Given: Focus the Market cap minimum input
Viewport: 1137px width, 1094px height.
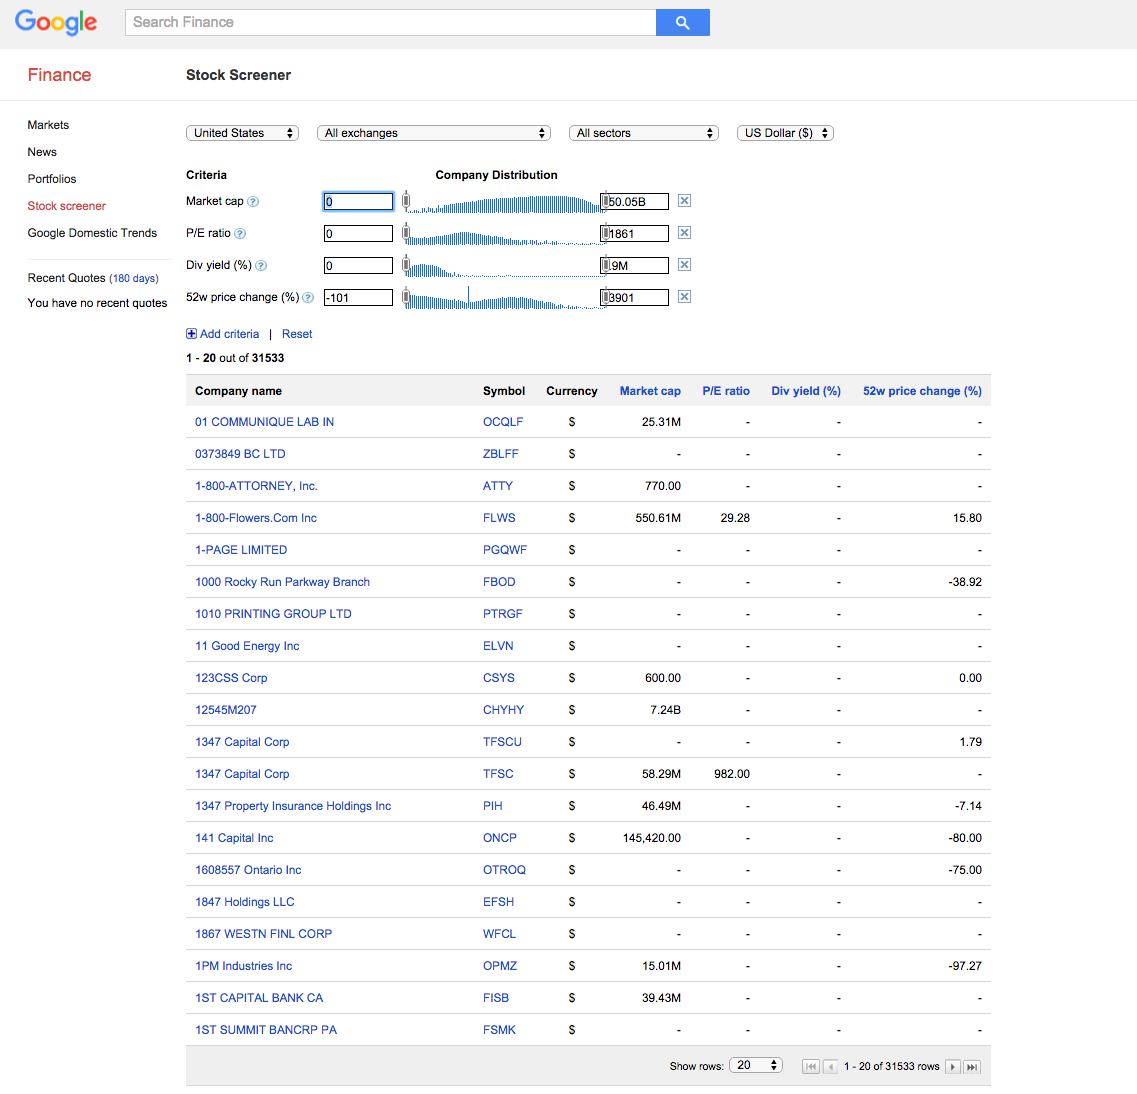Looking at the screenshot, I should [x=358, y=202].
